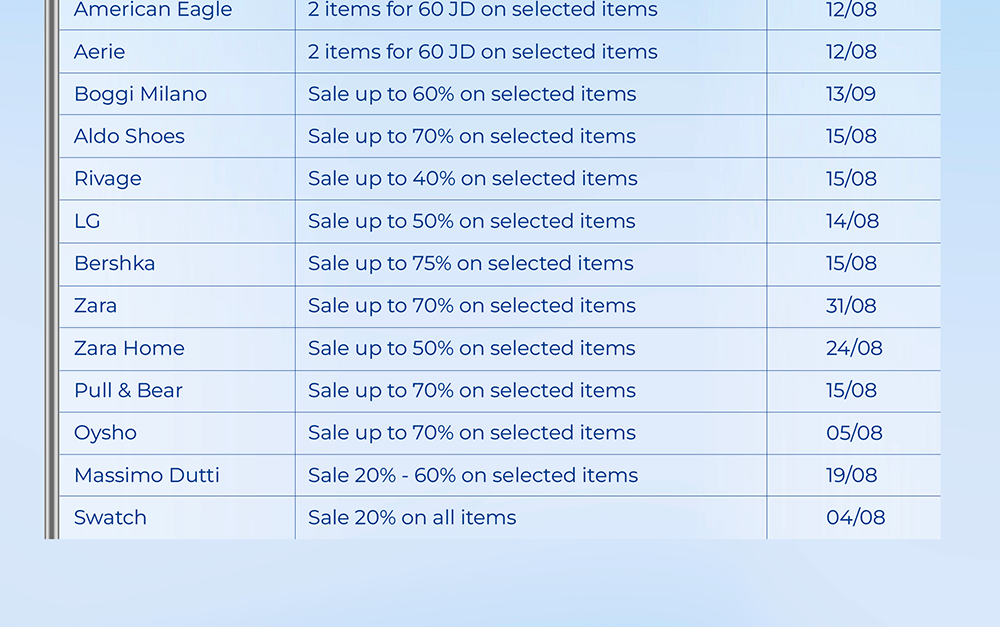Select the 'Sale 20% - 60%' offer text
The image size is (1000, 627).
pyautogui.click(x=473, y=475)
